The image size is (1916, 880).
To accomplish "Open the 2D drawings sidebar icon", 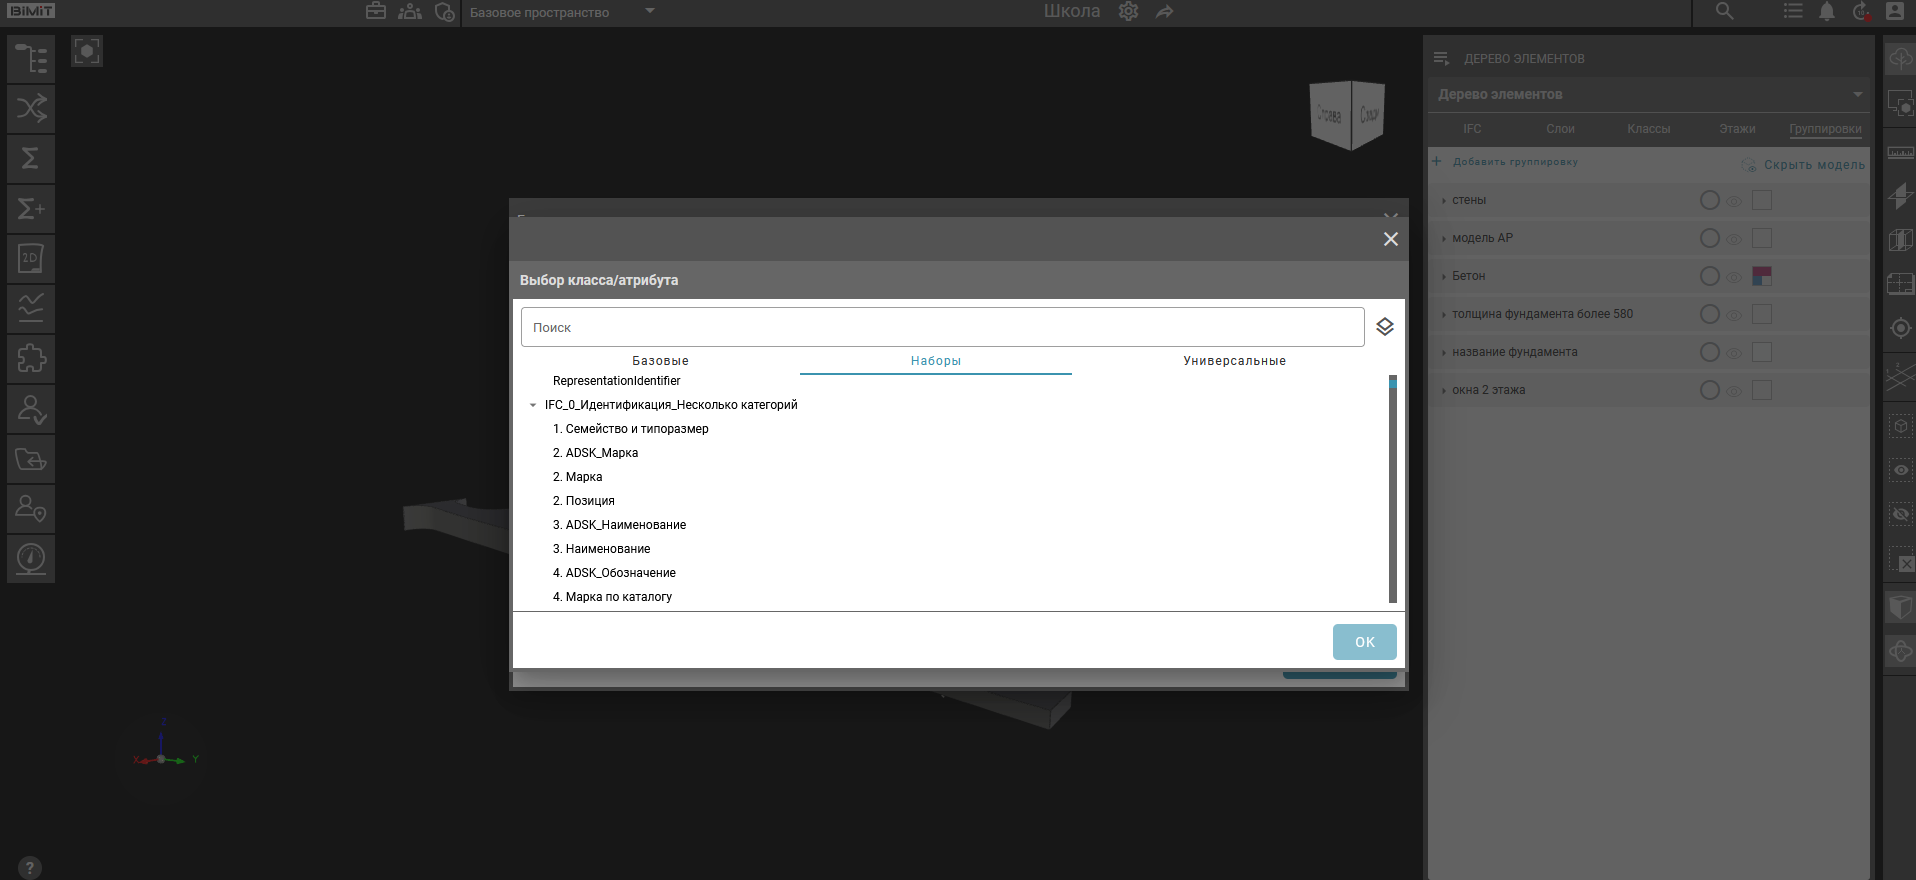I will 31,259.
